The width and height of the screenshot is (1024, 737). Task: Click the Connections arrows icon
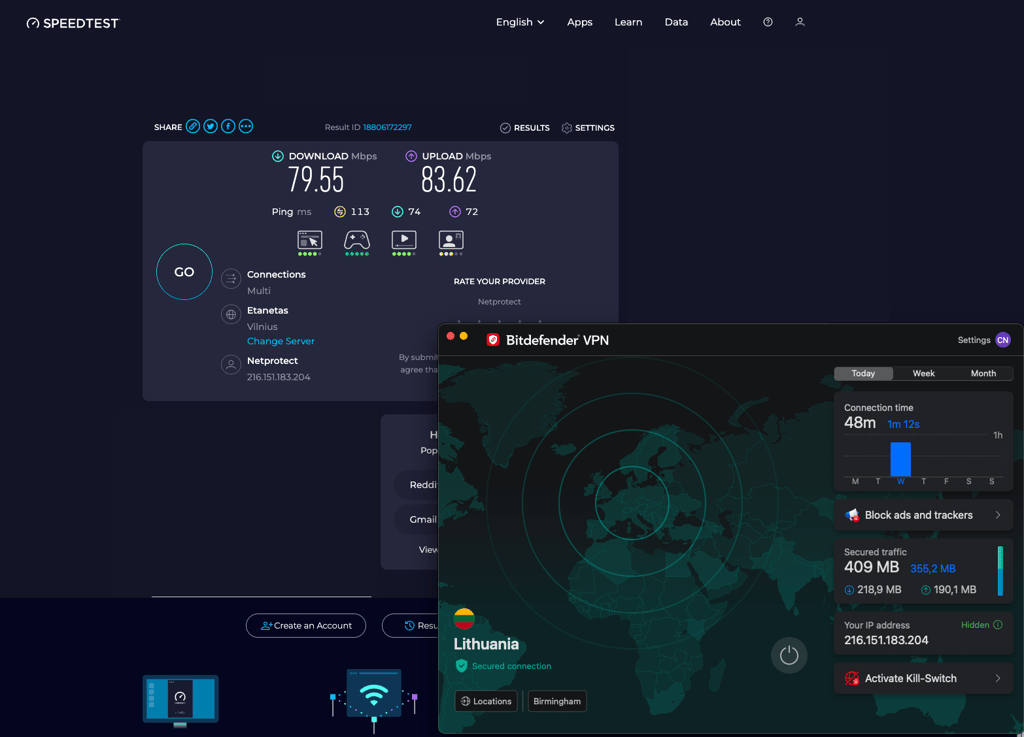tap(231, 279)
